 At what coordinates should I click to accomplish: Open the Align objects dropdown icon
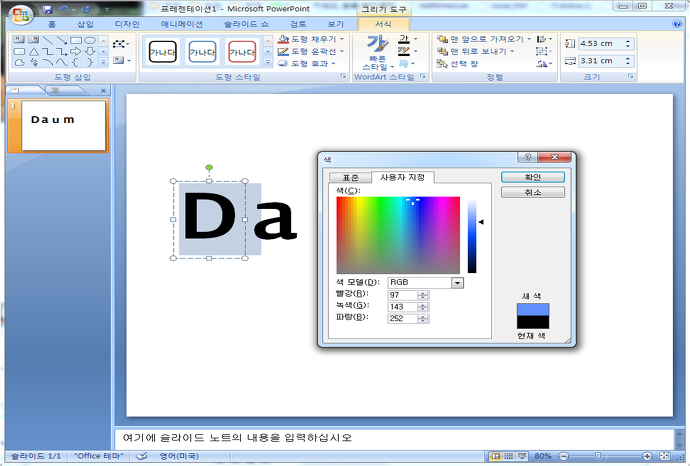point(544,39)
